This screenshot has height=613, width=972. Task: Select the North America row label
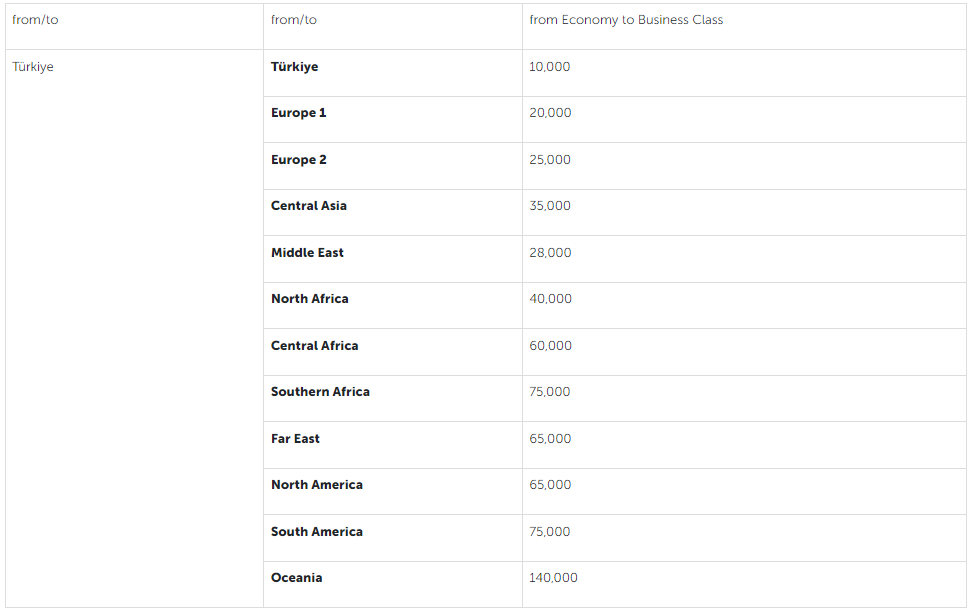(317, 485)
